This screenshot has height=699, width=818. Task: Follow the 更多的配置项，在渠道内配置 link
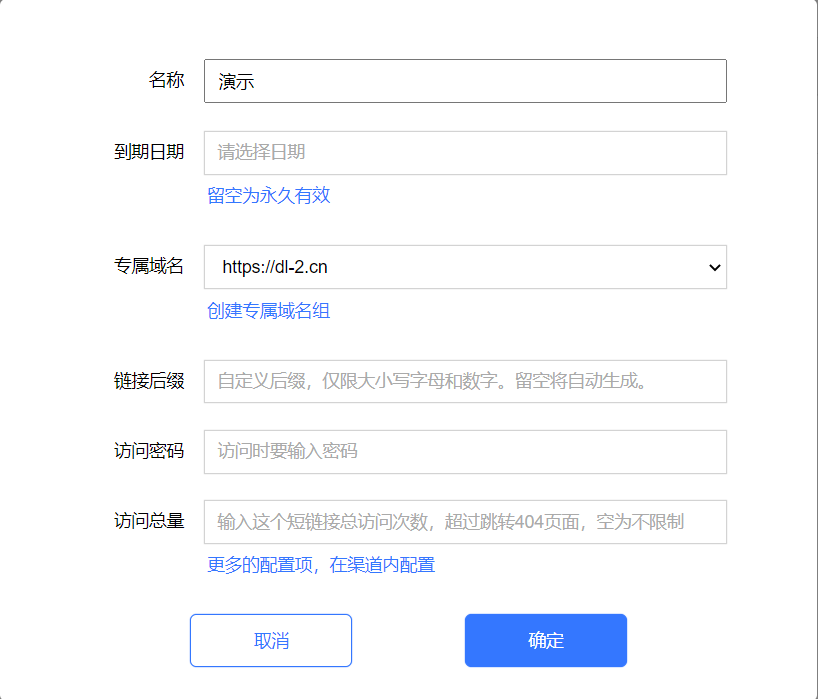tap(321, 565)
